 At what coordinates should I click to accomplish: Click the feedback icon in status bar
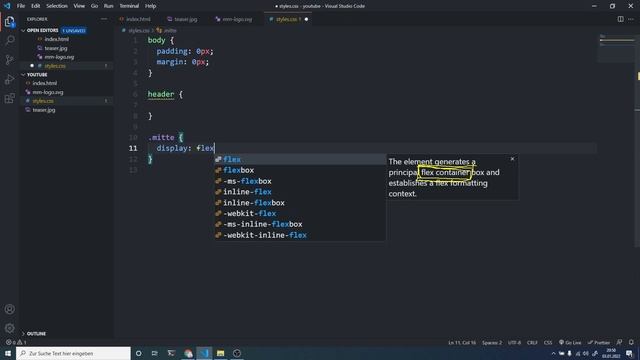[x=619, y=342]
